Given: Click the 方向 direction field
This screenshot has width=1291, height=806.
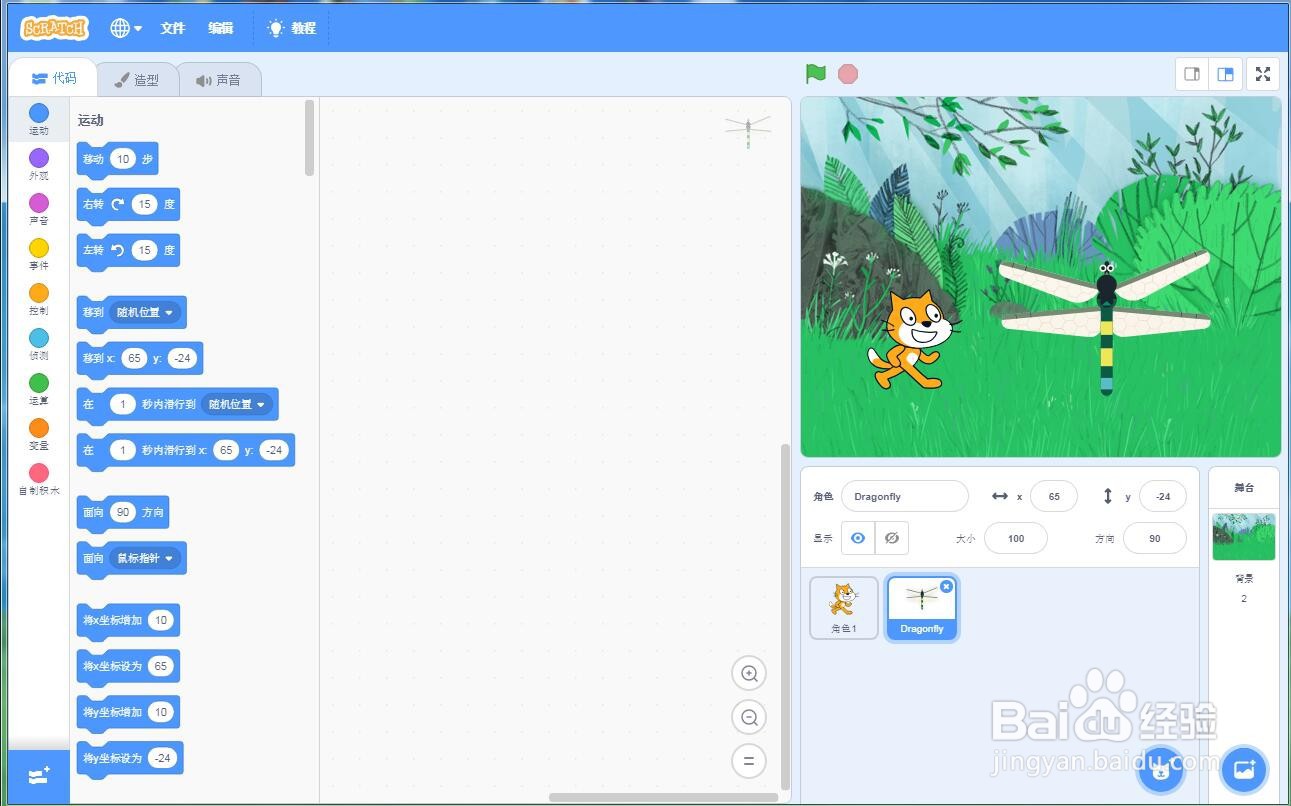Looking at the screenshot, I should (x=1155, y=538).
